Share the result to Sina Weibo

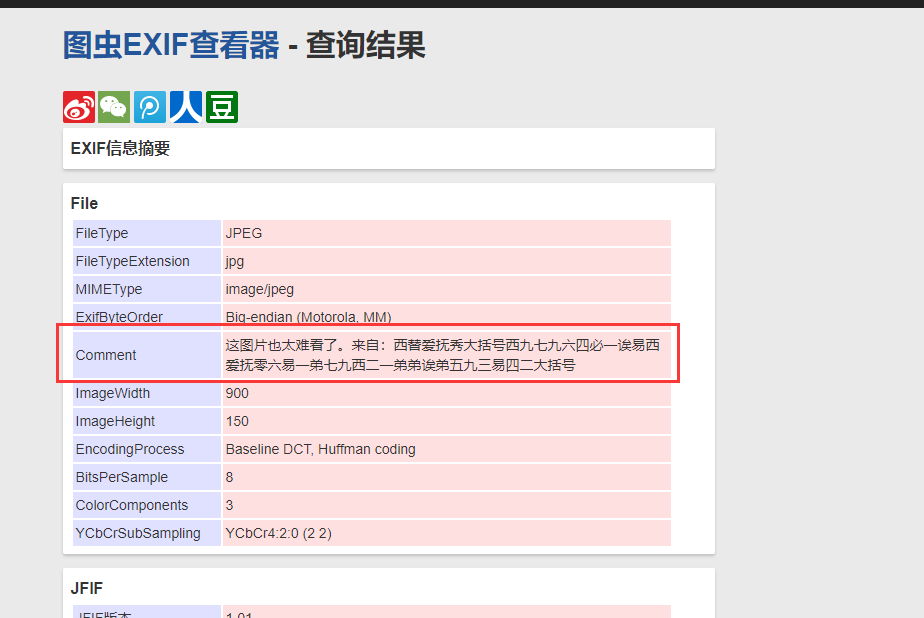78,106
